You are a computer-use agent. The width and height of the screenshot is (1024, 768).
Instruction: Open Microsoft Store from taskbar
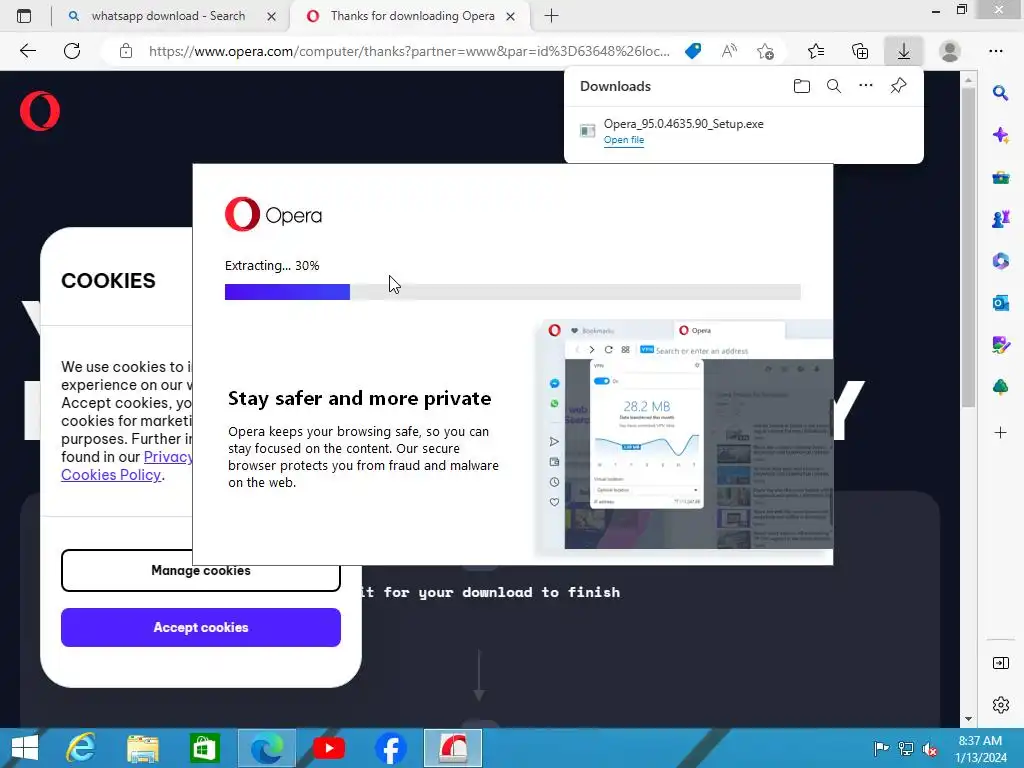pyautogui.click(x=204, y=748)
